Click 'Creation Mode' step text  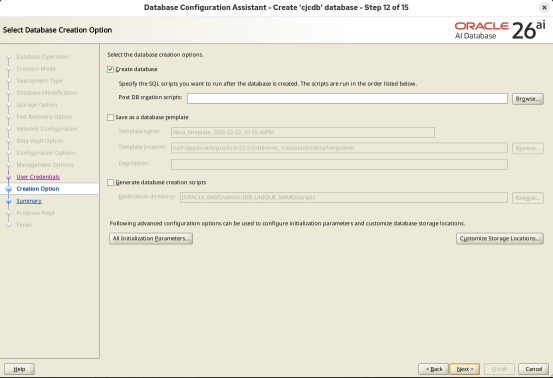36,69
